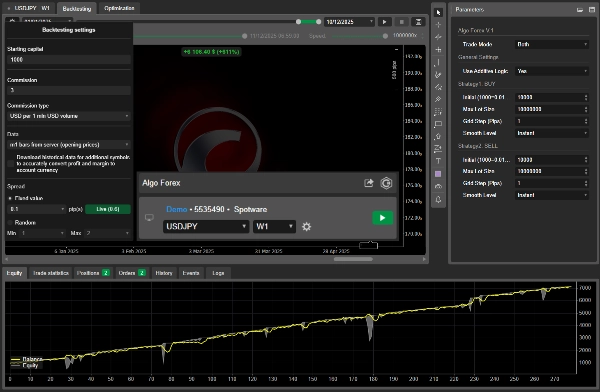Open the Trade Mode dropdown
The height and width of the screenshot is (392, 600).
[552, 44]
